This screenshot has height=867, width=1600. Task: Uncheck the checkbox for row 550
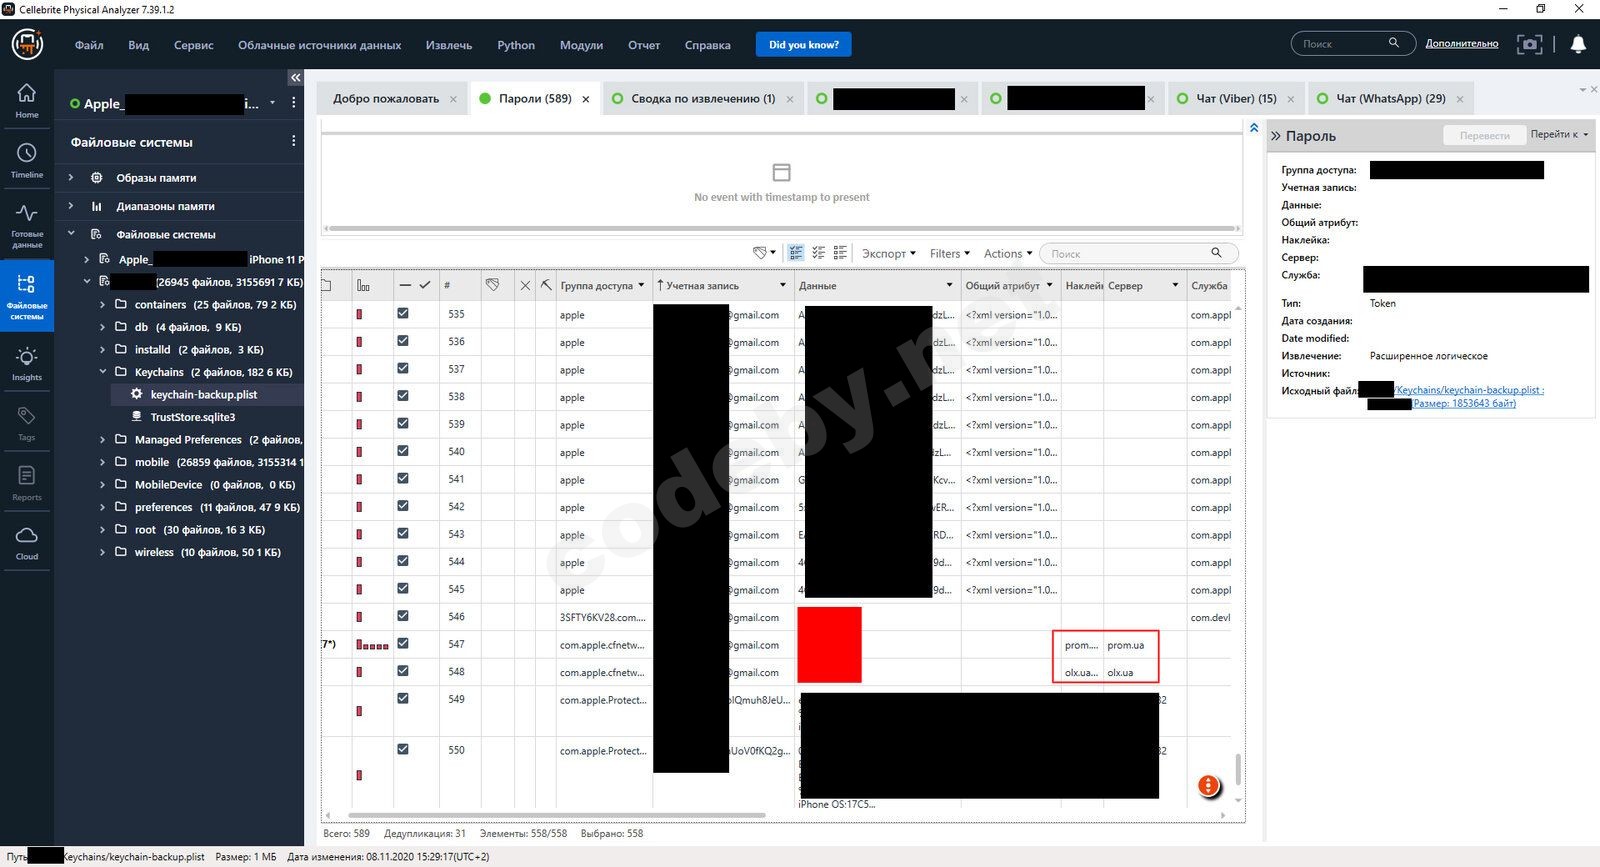[403, 749]
